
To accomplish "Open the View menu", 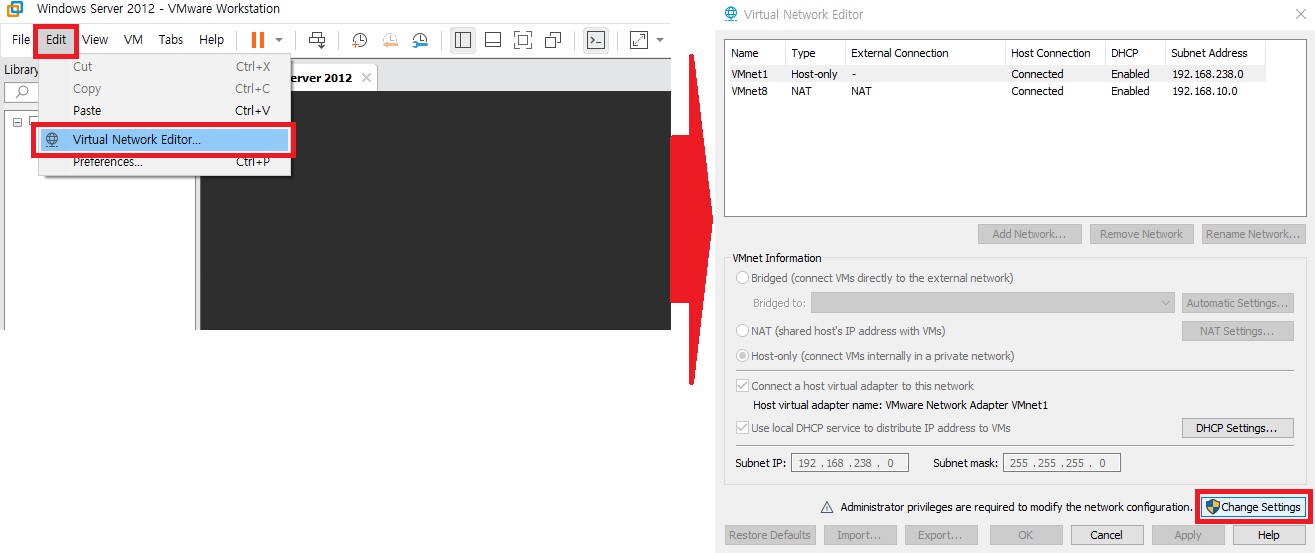I will click(x=95, y=40).
